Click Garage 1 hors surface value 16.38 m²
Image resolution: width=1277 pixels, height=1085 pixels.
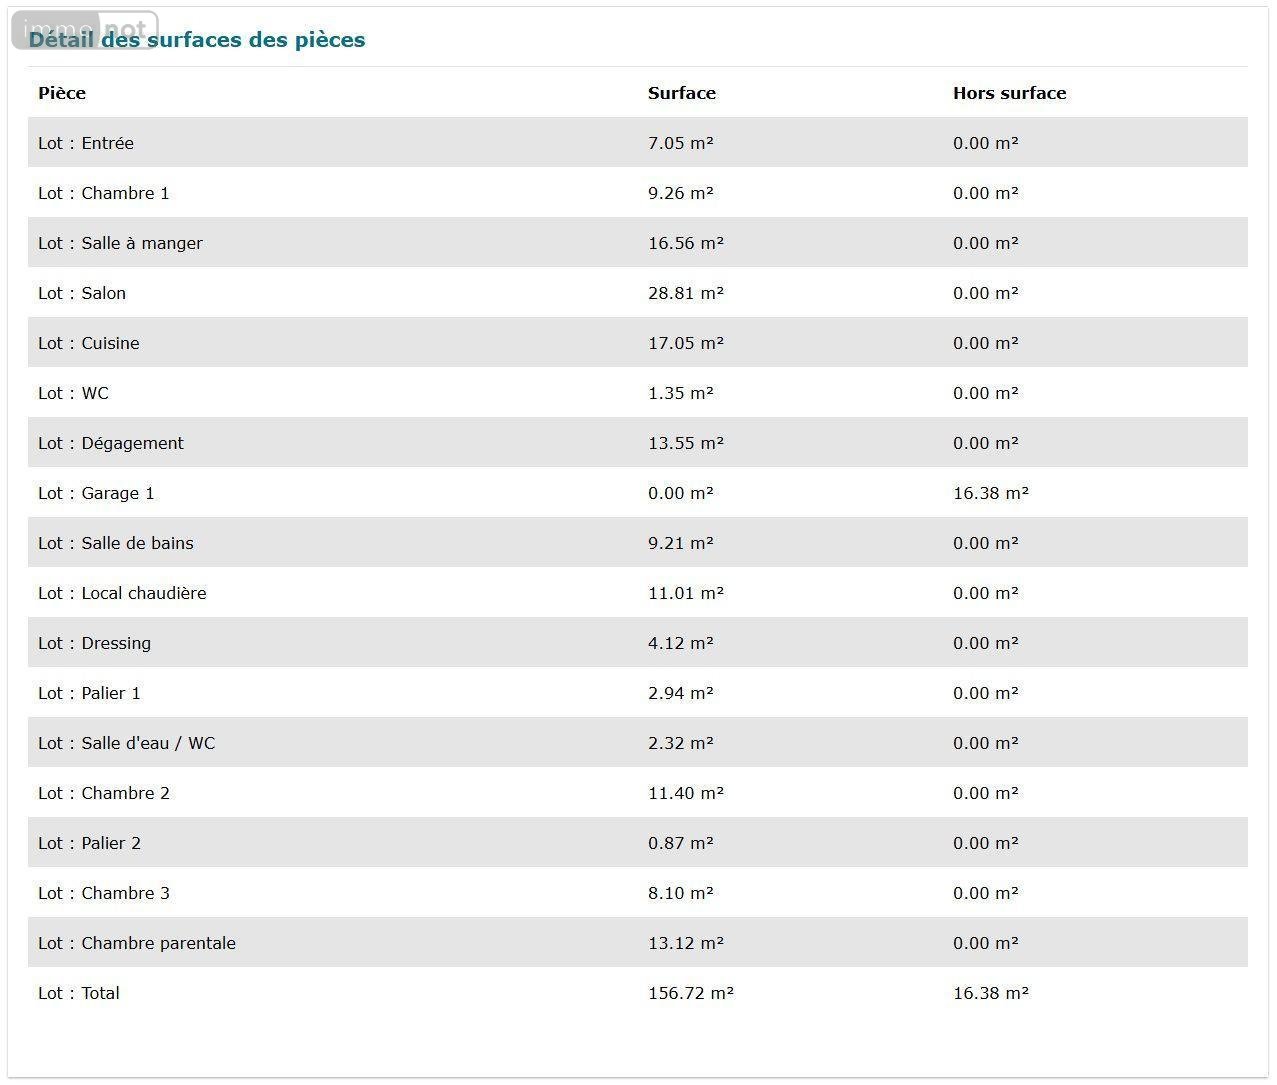990,493
